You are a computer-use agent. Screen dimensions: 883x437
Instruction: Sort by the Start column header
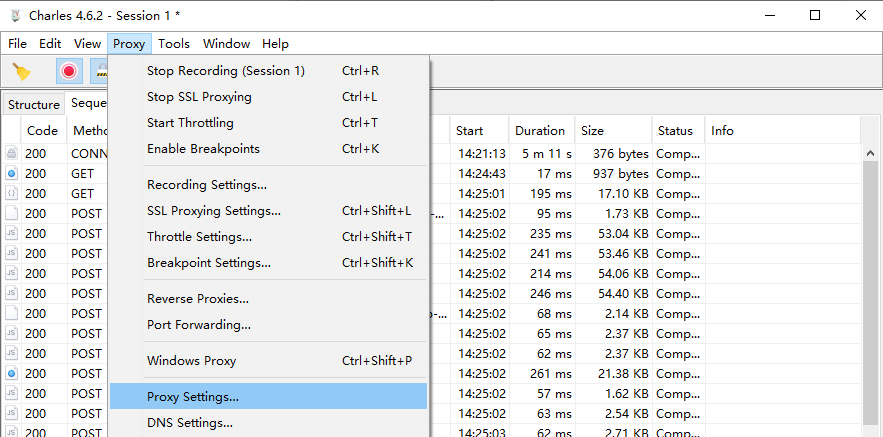479,131
